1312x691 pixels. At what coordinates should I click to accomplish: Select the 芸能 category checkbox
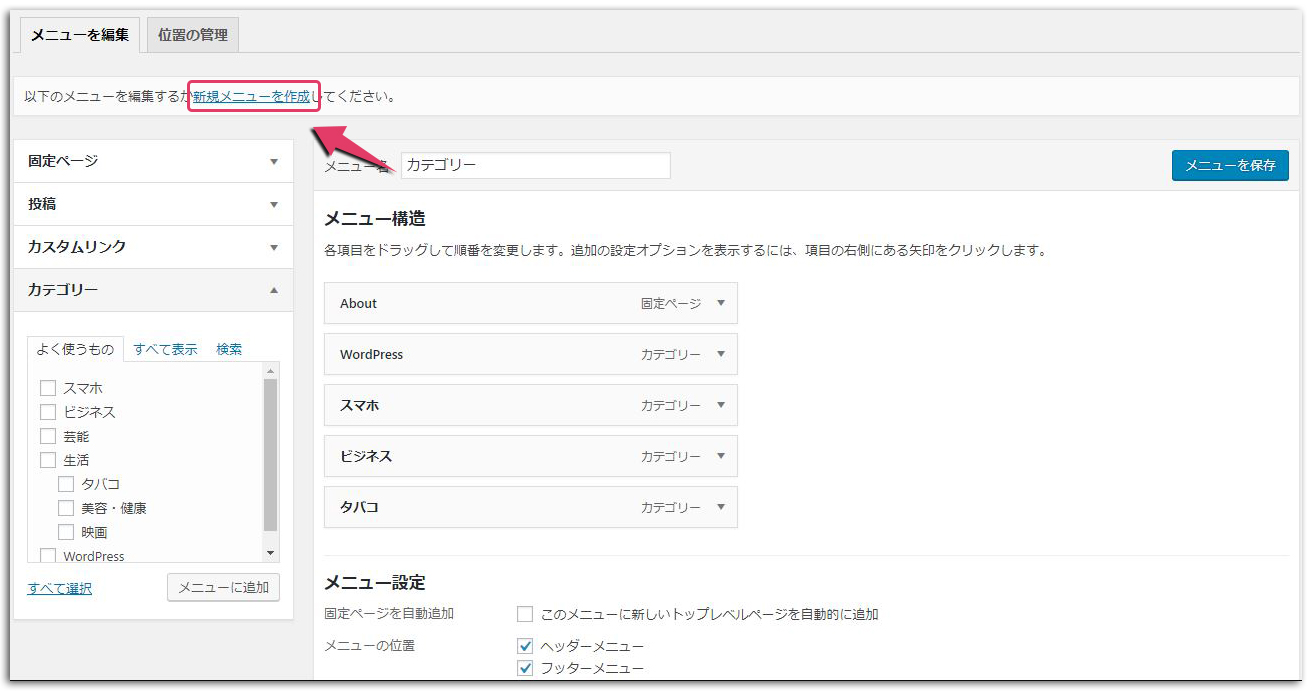pyautogui.click(x=47, y=435)
